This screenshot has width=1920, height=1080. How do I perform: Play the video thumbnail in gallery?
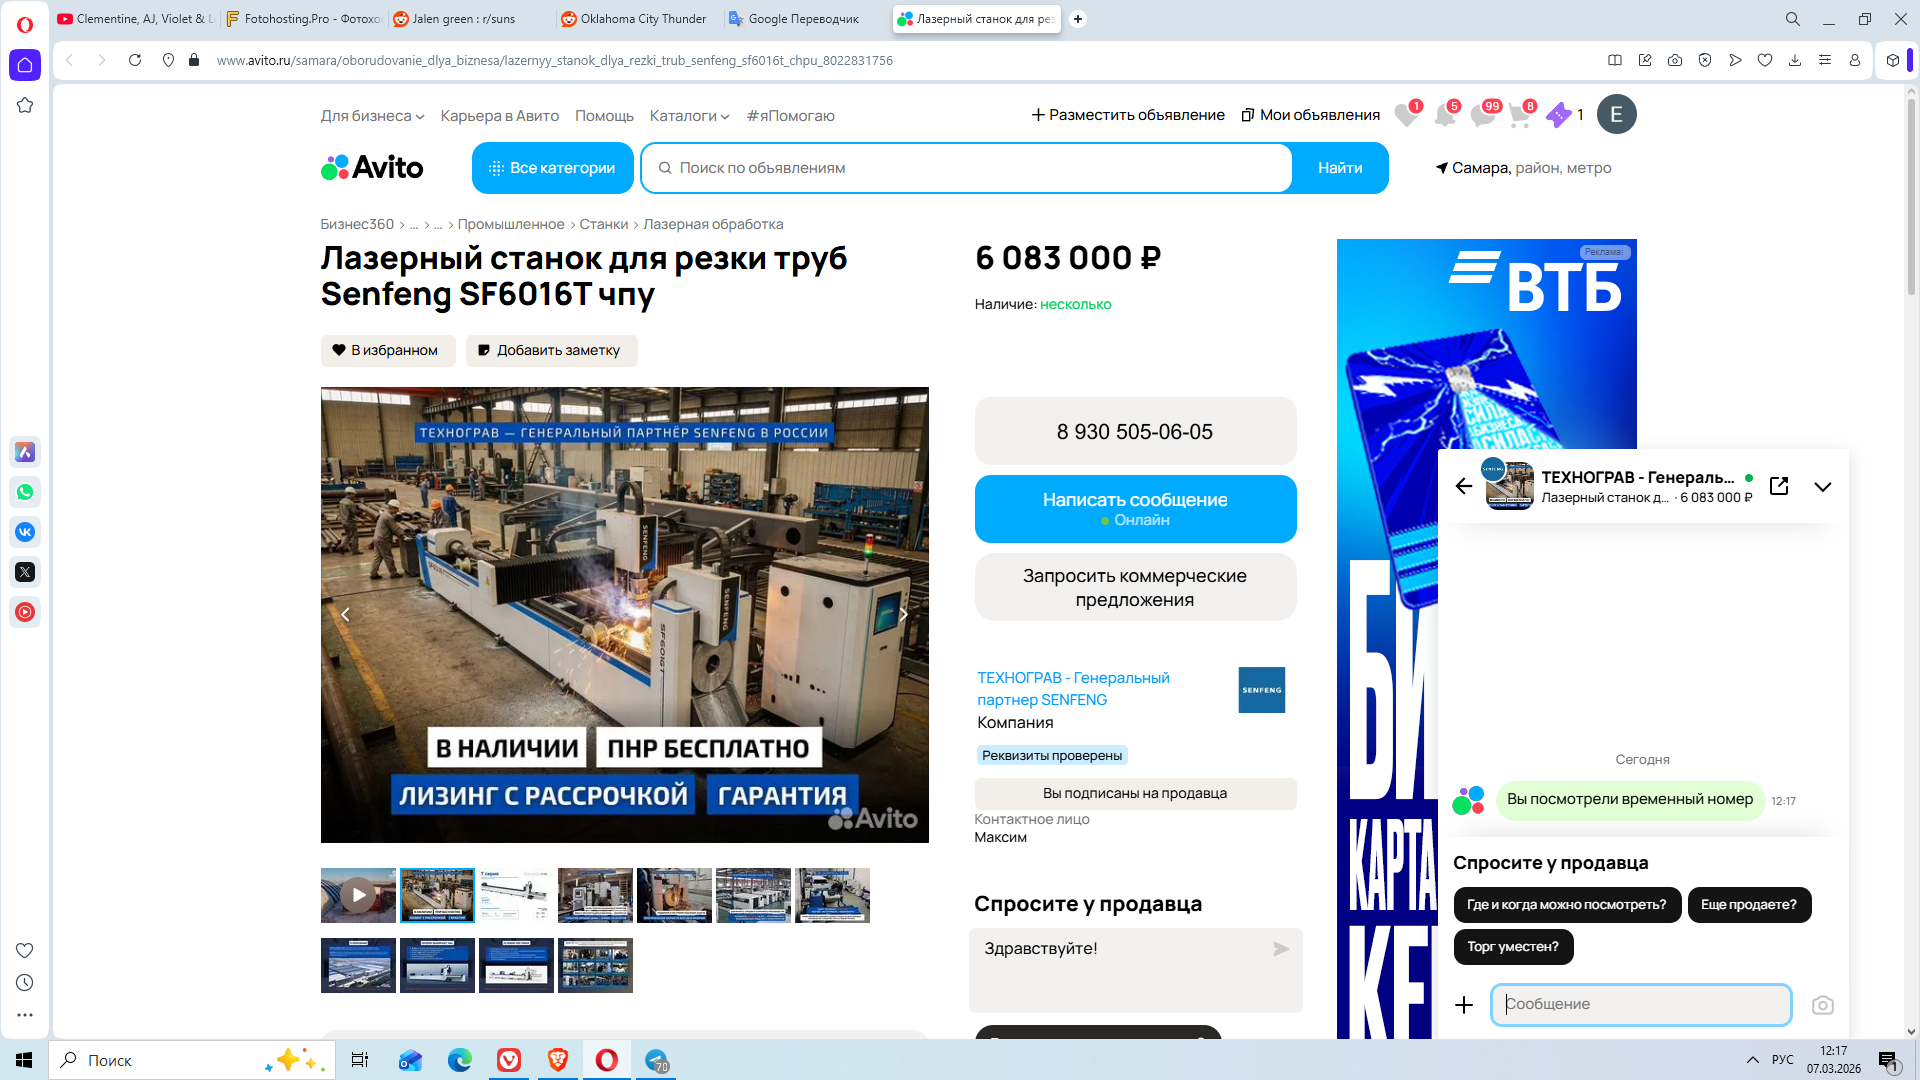(x=358, y=895)
